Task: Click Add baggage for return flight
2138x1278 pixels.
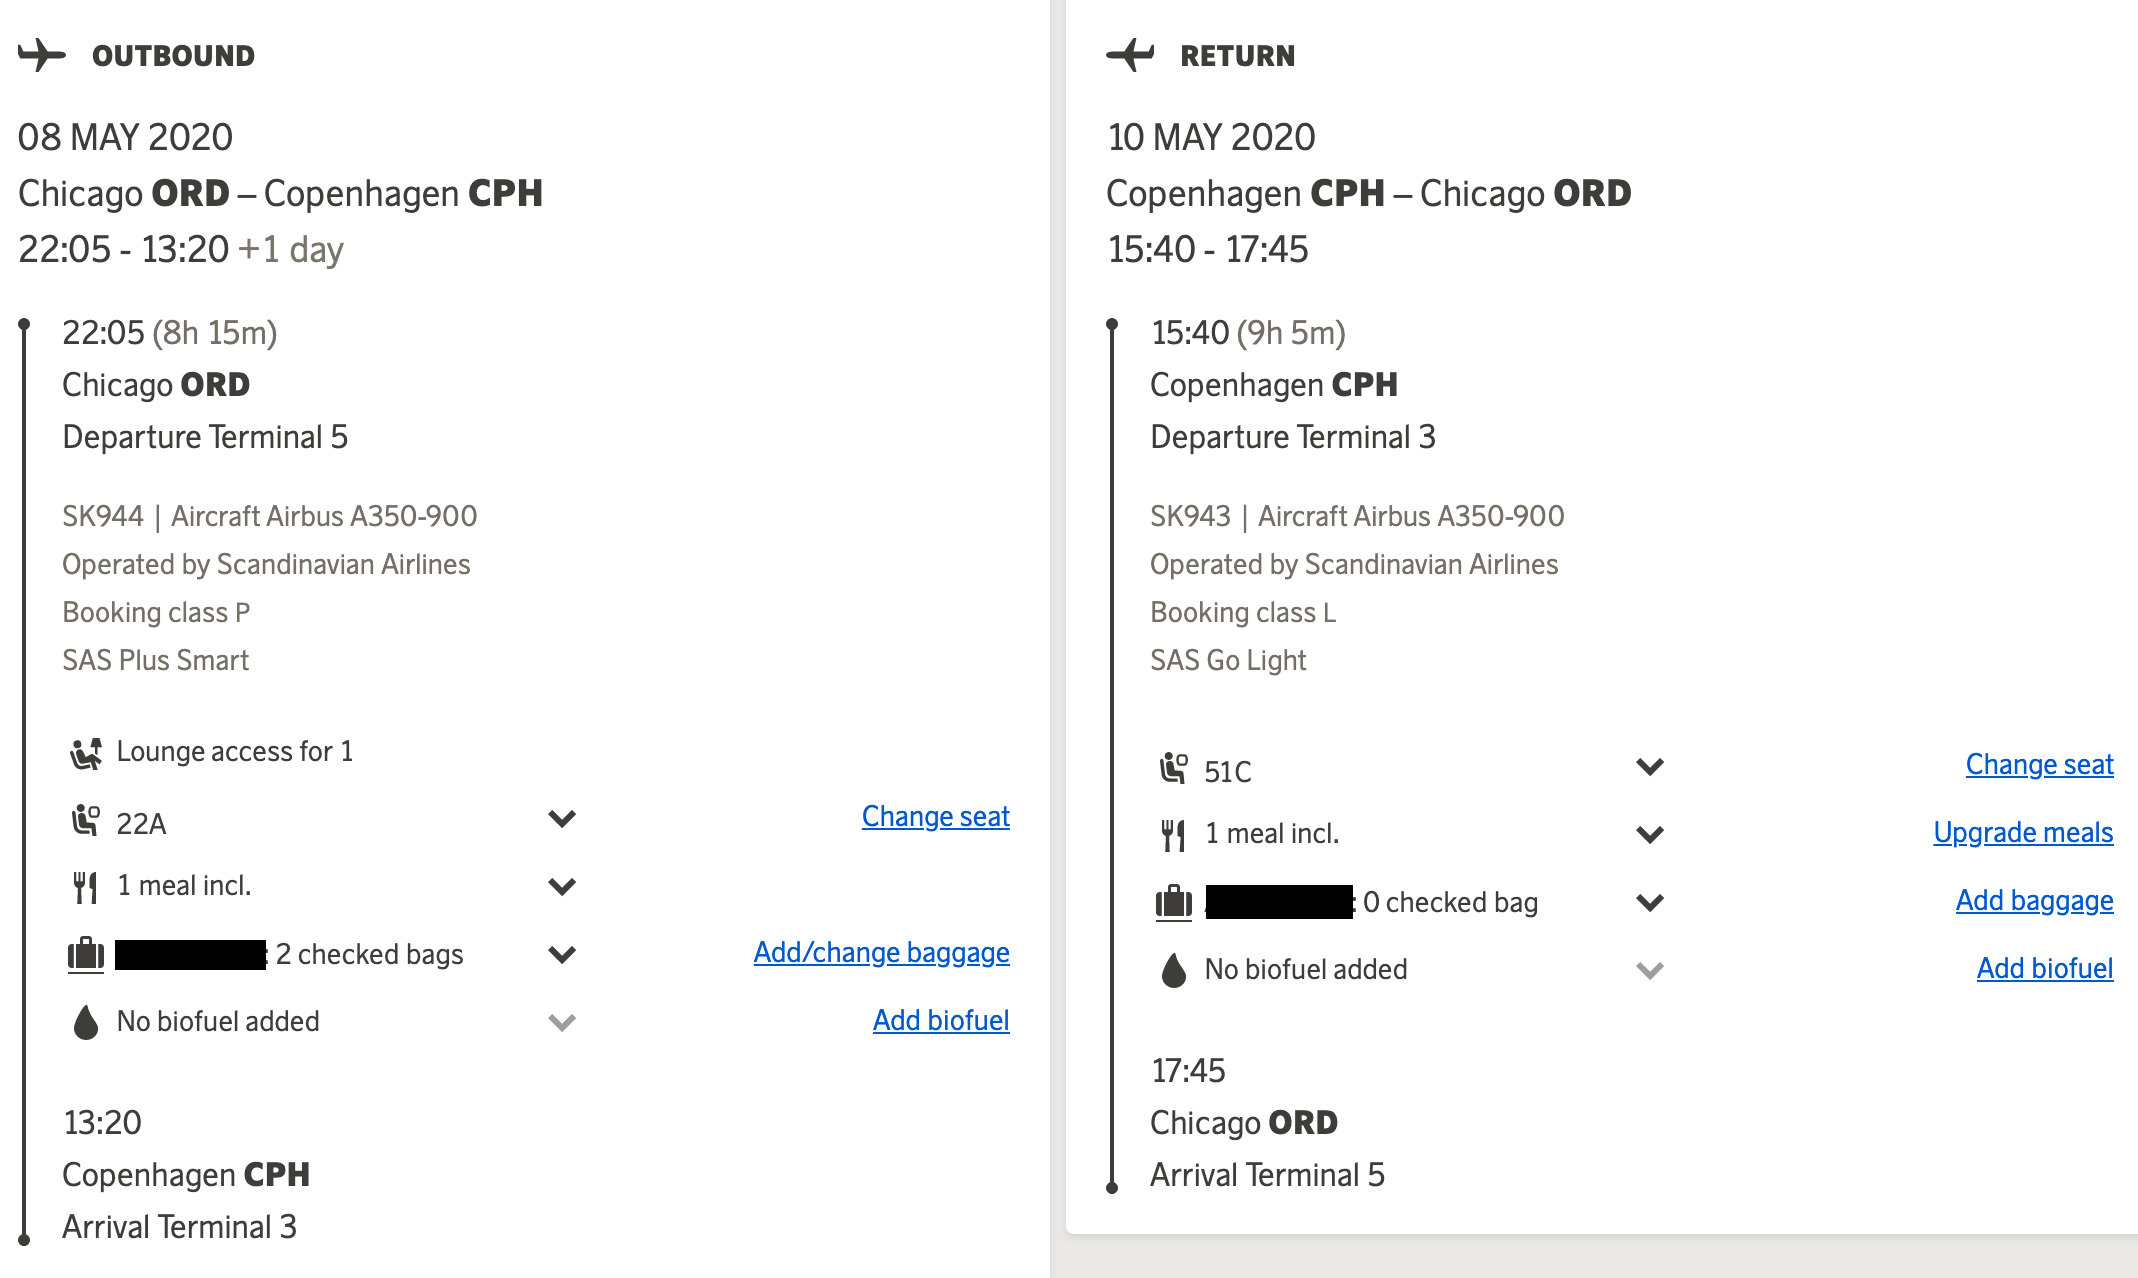Action: pos(2034,901)
